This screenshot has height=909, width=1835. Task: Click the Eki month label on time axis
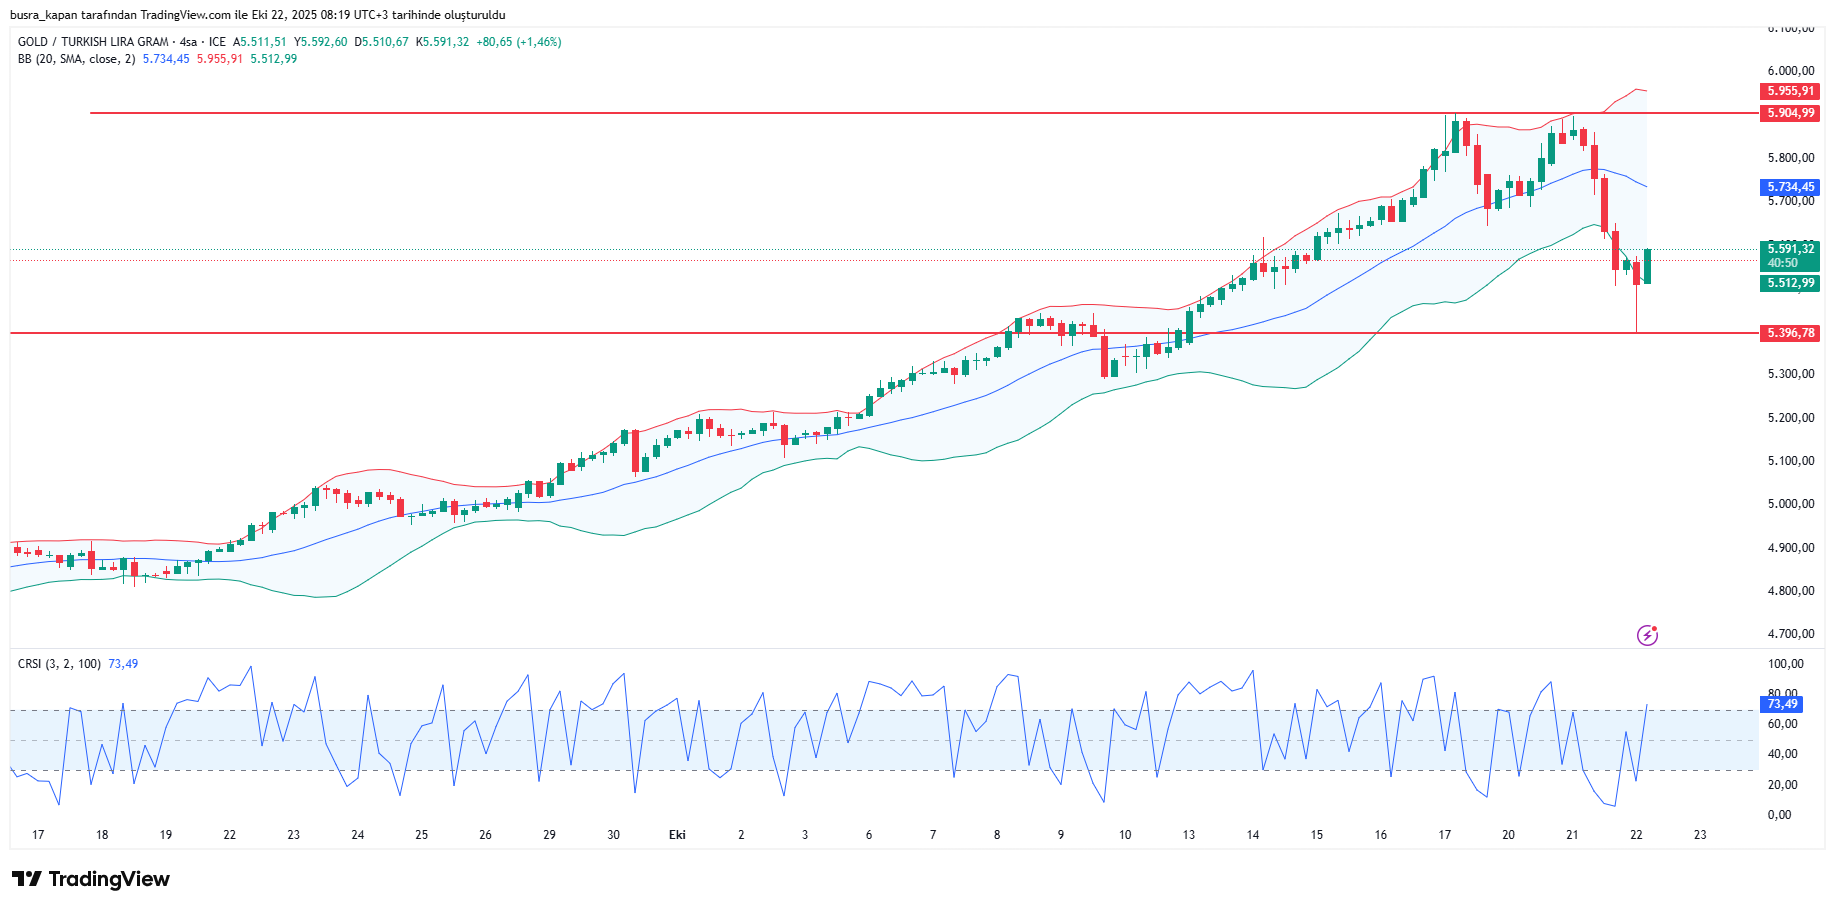(x=677, y=835)
